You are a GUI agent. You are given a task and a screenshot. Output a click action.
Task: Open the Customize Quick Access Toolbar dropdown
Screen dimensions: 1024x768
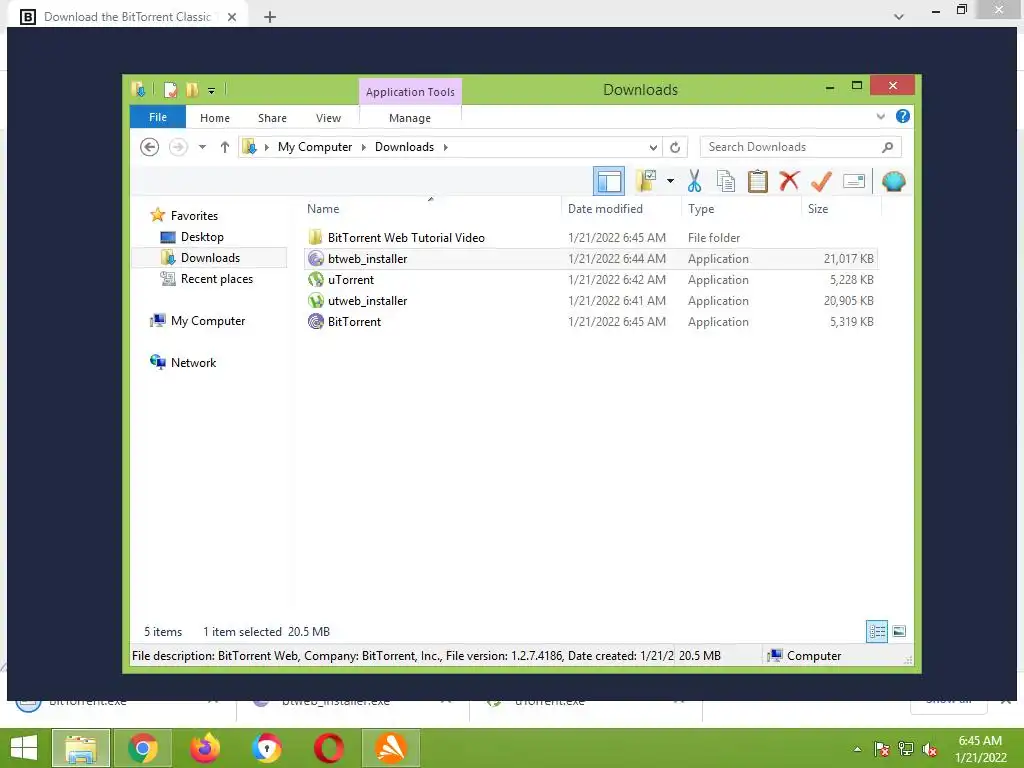click(212, 91)
